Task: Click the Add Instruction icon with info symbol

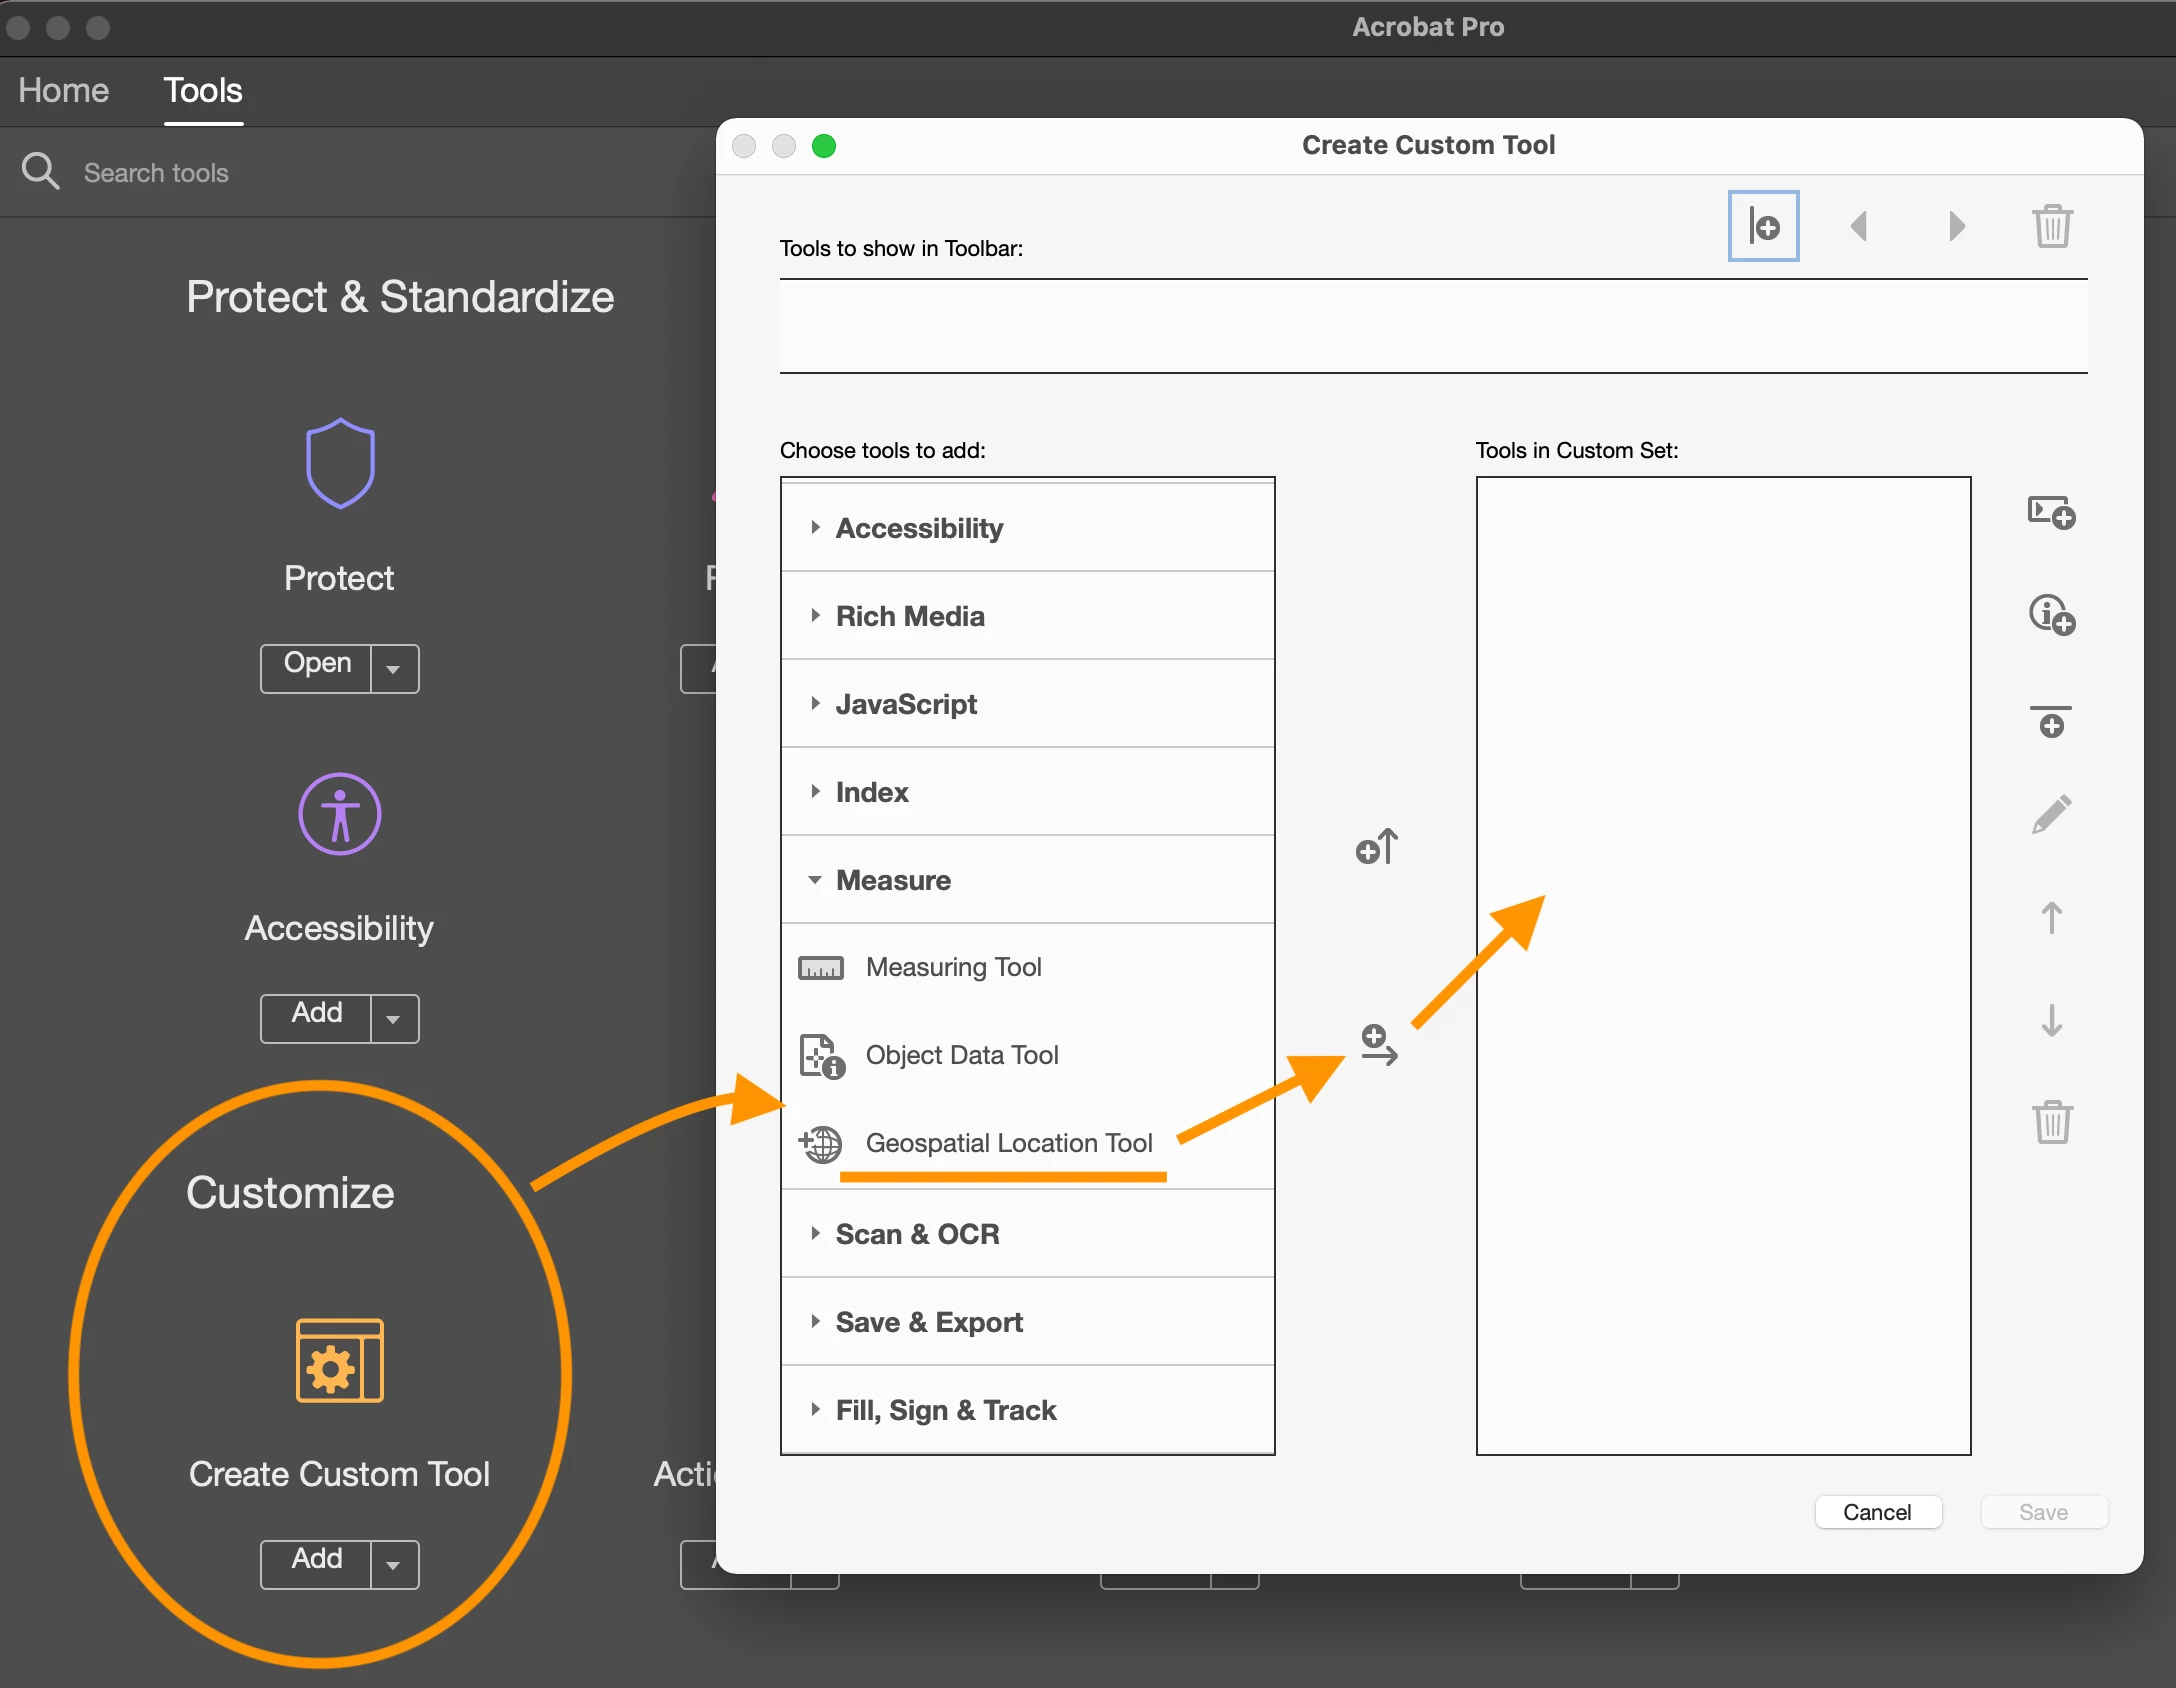Action: [2051, 614]
